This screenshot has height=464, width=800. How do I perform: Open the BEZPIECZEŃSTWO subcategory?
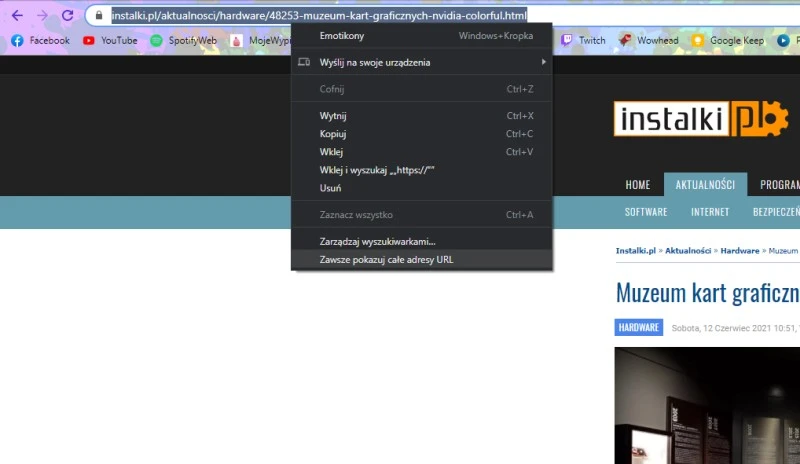[776, 212]
